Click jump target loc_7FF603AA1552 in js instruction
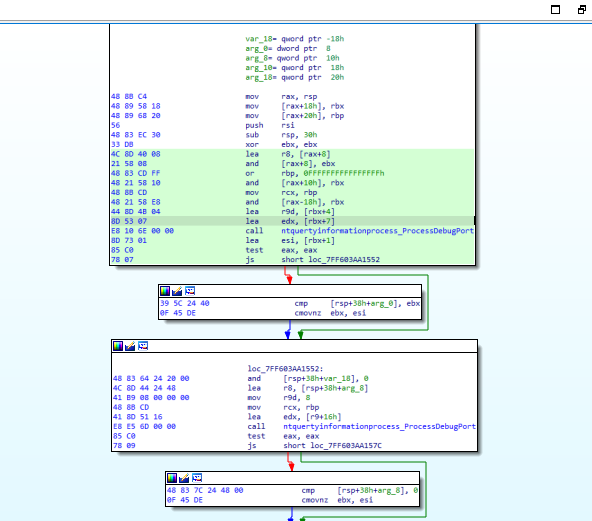The height and width of the screenshot is (521, 592). tap(344, 259)
